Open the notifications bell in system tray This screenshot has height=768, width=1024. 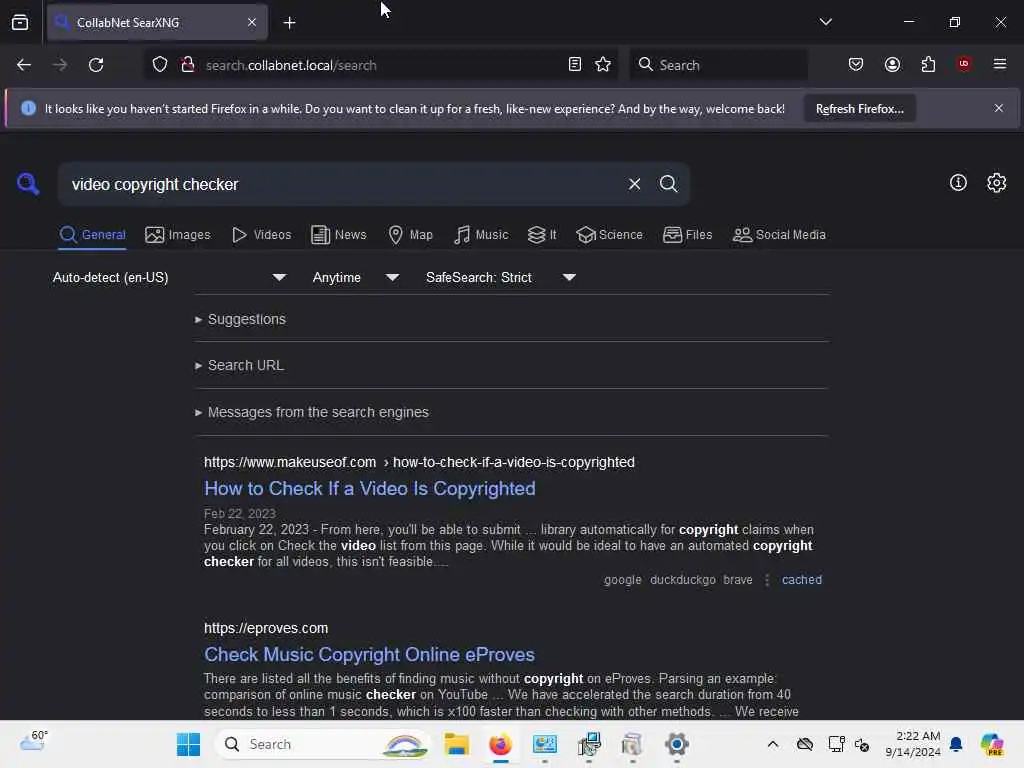(x=956, y=744)
